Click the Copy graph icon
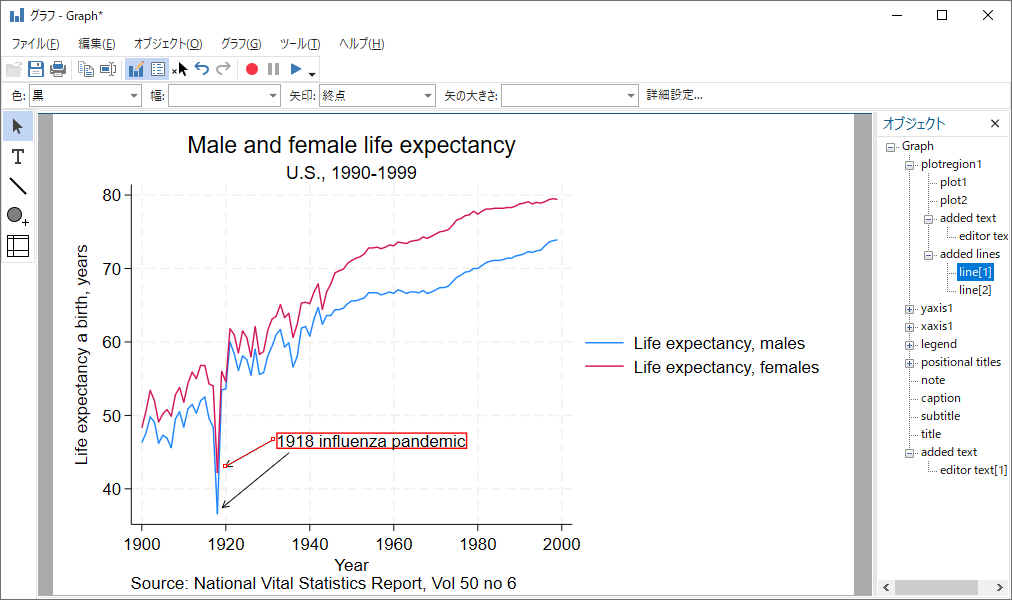The width and height of the screenshot is (1012, 600). click(86, 69)
